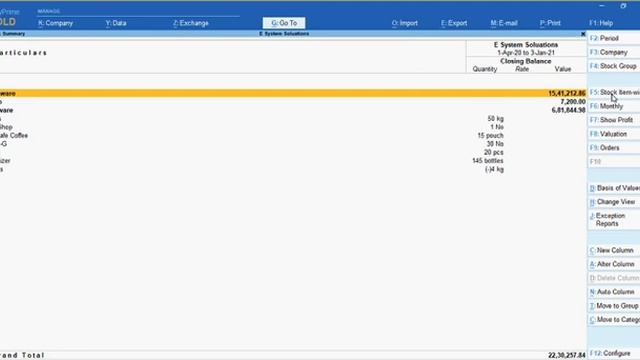Select the row valued 6,81,844.98
The image size is (640, 360).
click(x=293, y=110)
